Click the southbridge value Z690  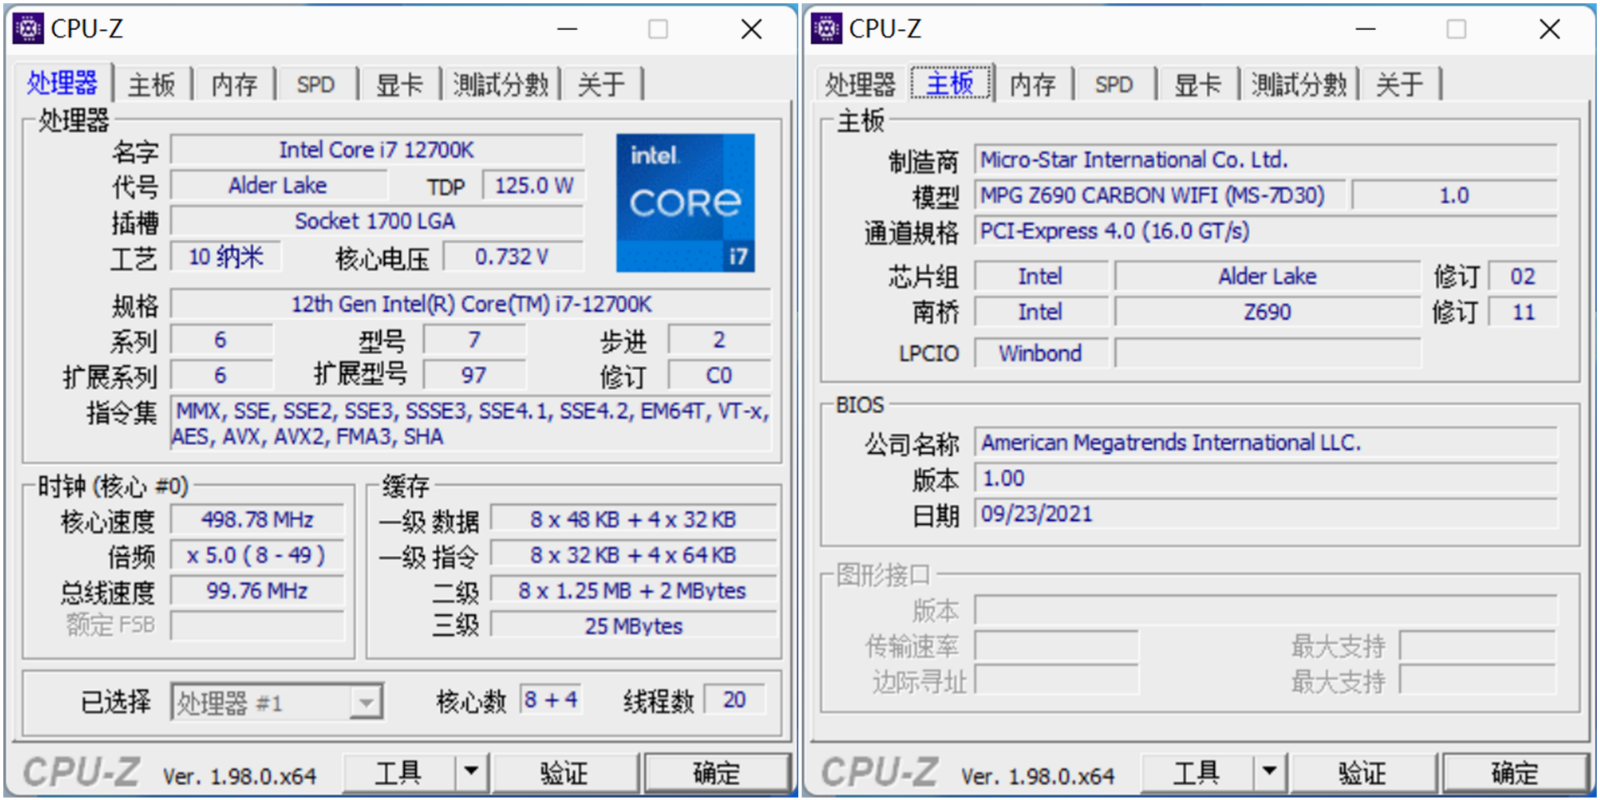1268,312
